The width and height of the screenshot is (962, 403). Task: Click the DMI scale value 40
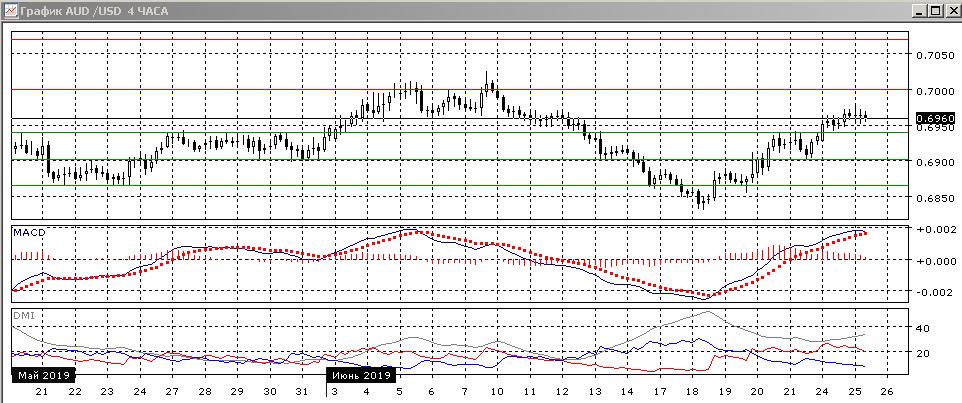point(923,328)
